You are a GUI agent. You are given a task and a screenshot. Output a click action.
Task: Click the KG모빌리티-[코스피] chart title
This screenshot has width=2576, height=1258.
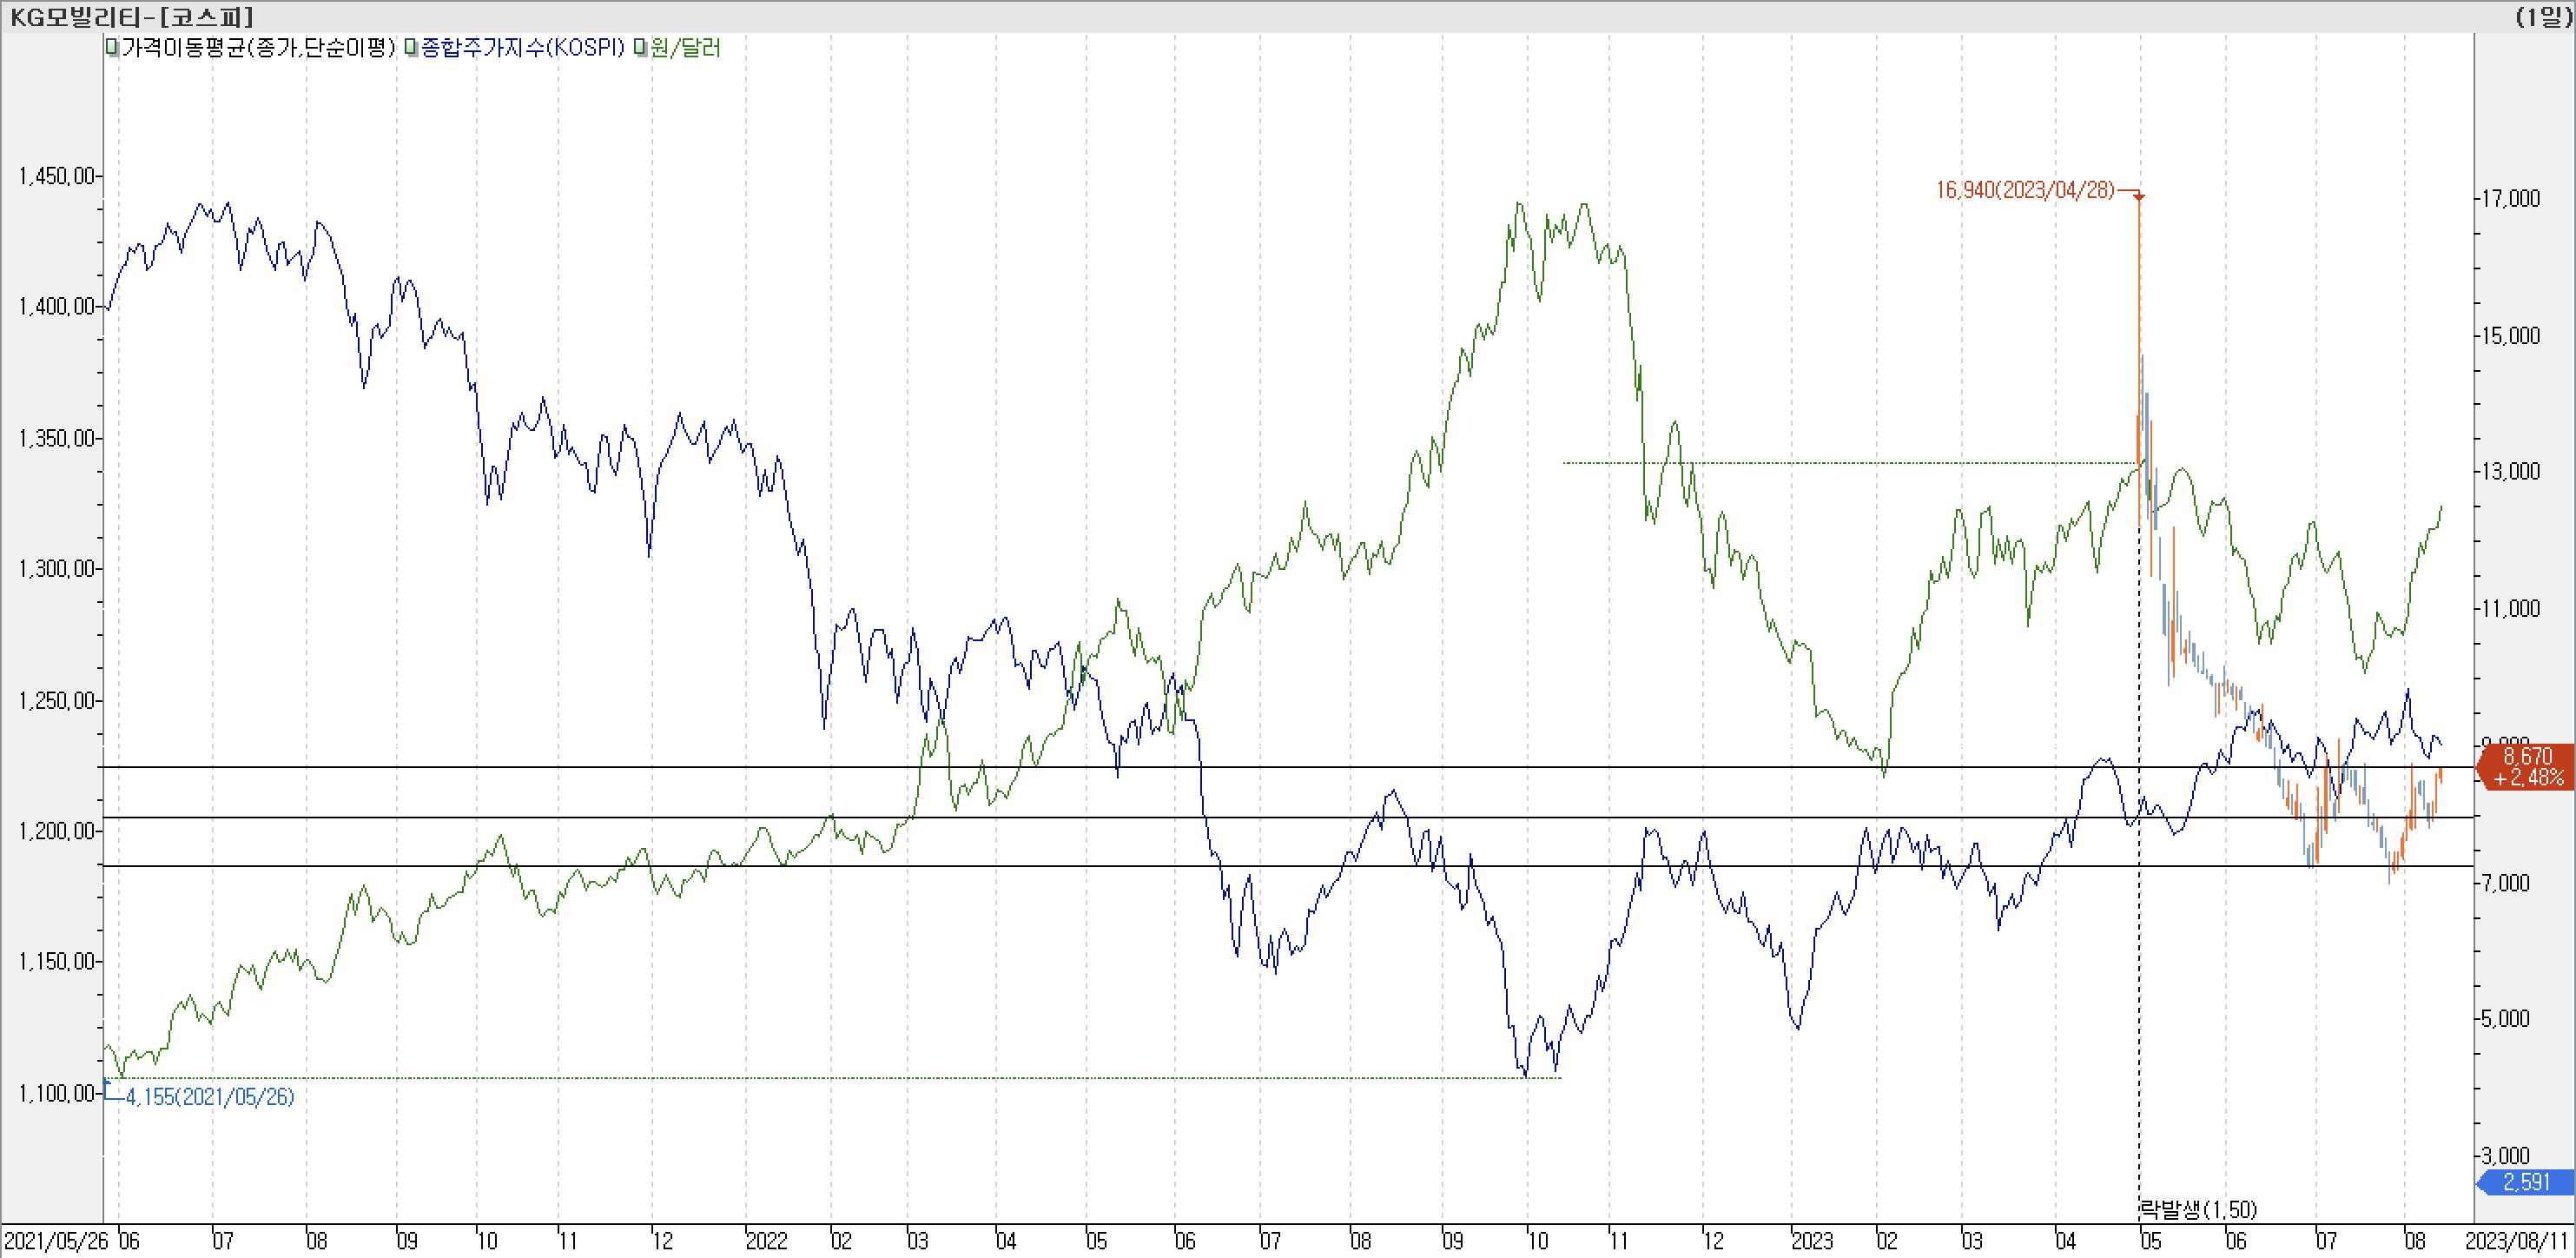click(131, 17)
